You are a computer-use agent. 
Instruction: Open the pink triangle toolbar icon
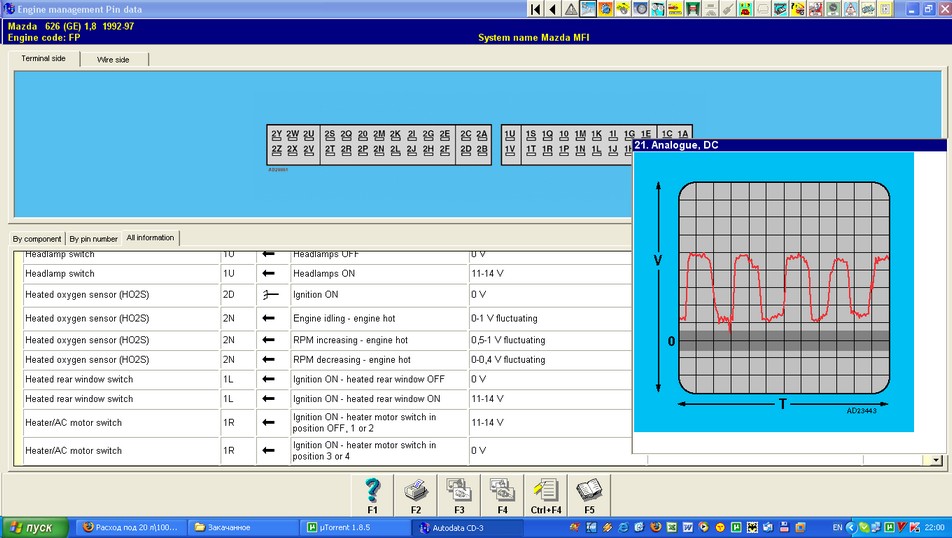850,9
